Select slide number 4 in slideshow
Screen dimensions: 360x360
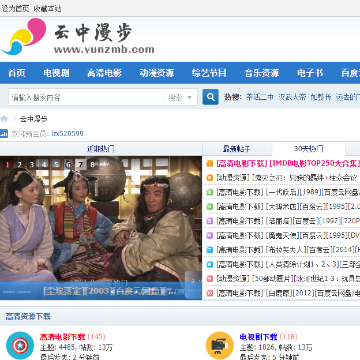44,164
